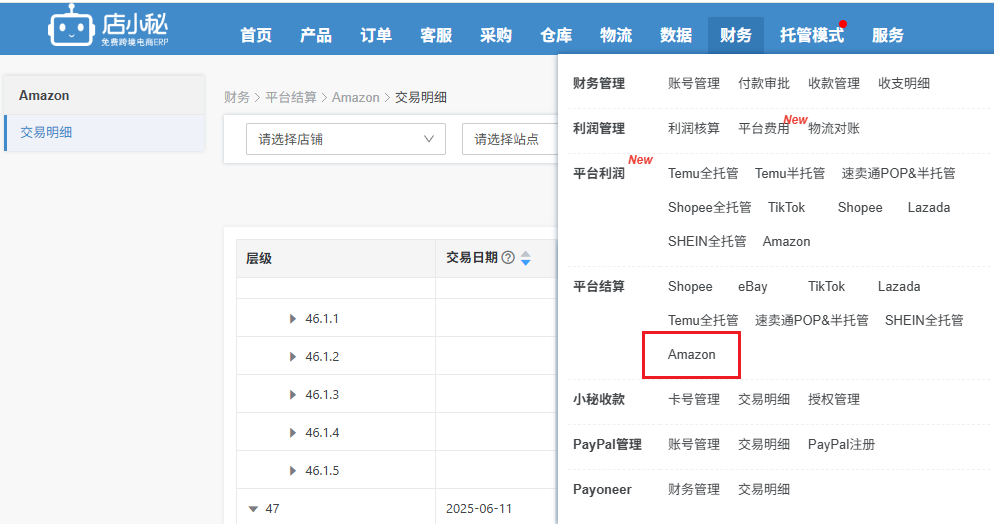Open 收支明细 under 财务管理
This screenshot has height=524, width=994.
tap(904, 84)
